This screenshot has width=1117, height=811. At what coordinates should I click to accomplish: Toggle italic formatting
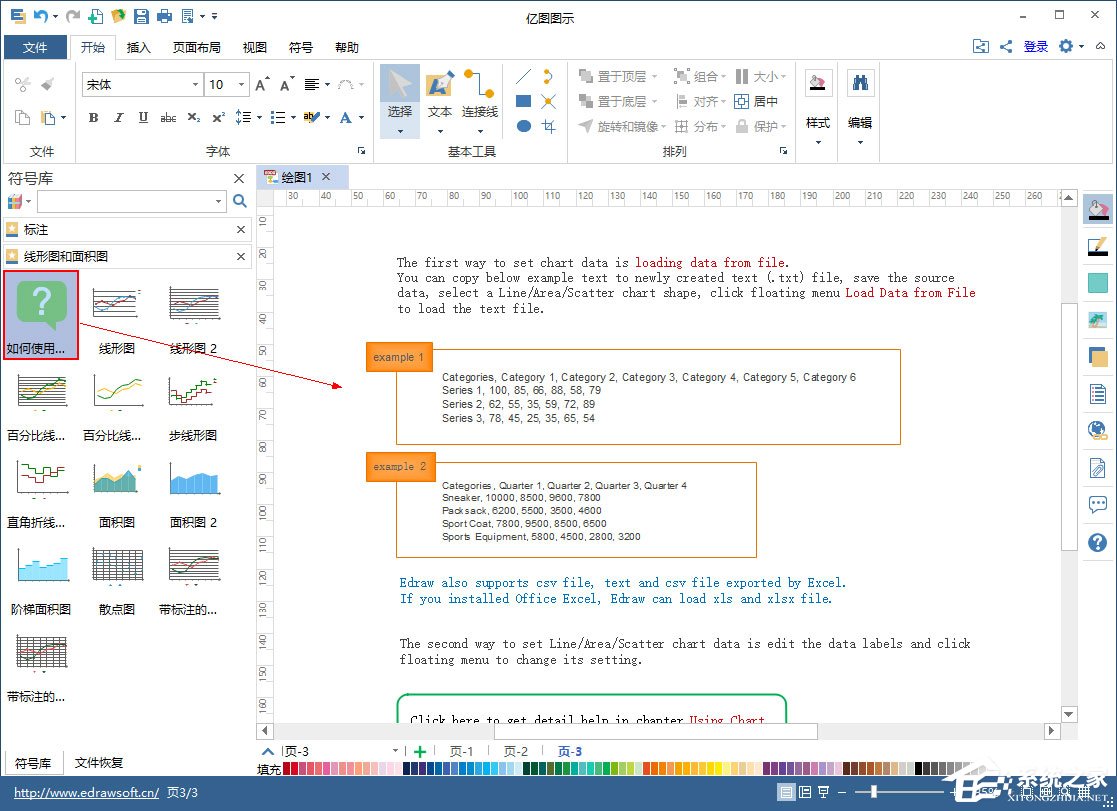(119, 118)
